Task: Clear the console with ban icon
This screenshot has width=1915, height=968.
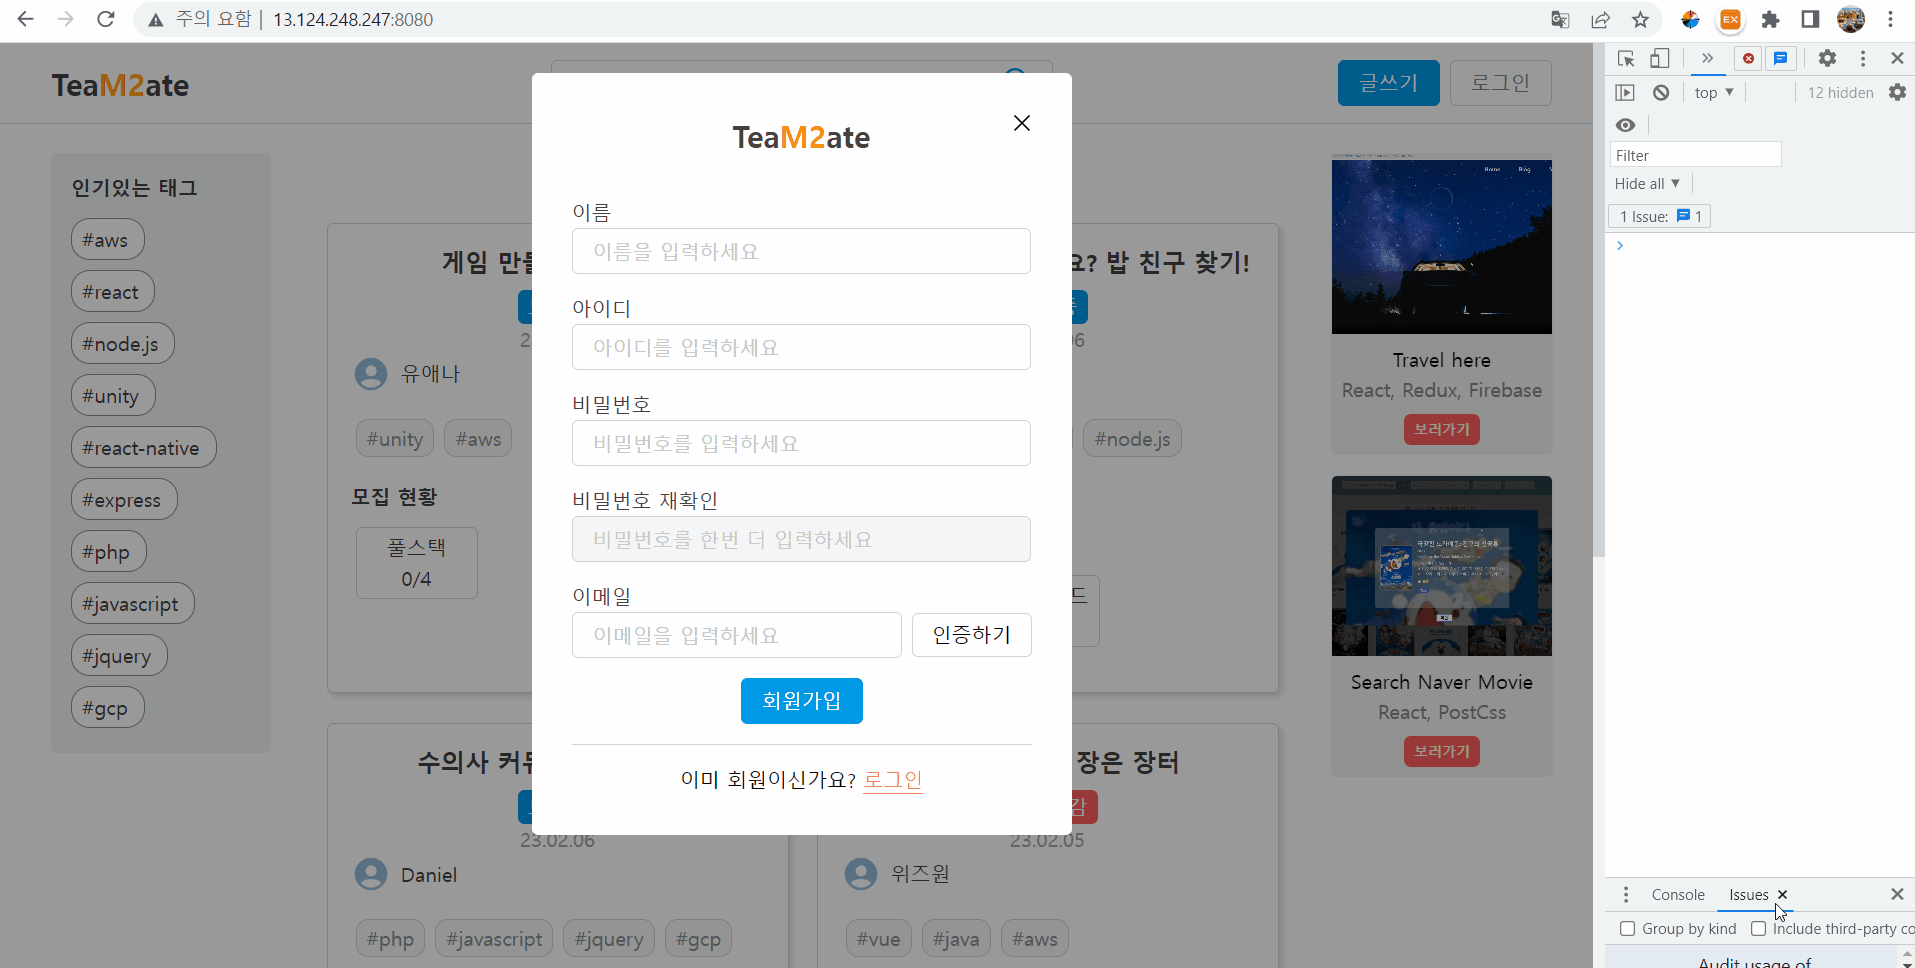Action: (x=1661, y=92)
